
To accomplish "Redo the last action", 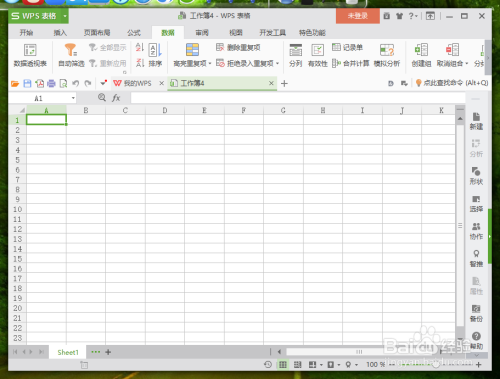I will click(x=88, y=83).
